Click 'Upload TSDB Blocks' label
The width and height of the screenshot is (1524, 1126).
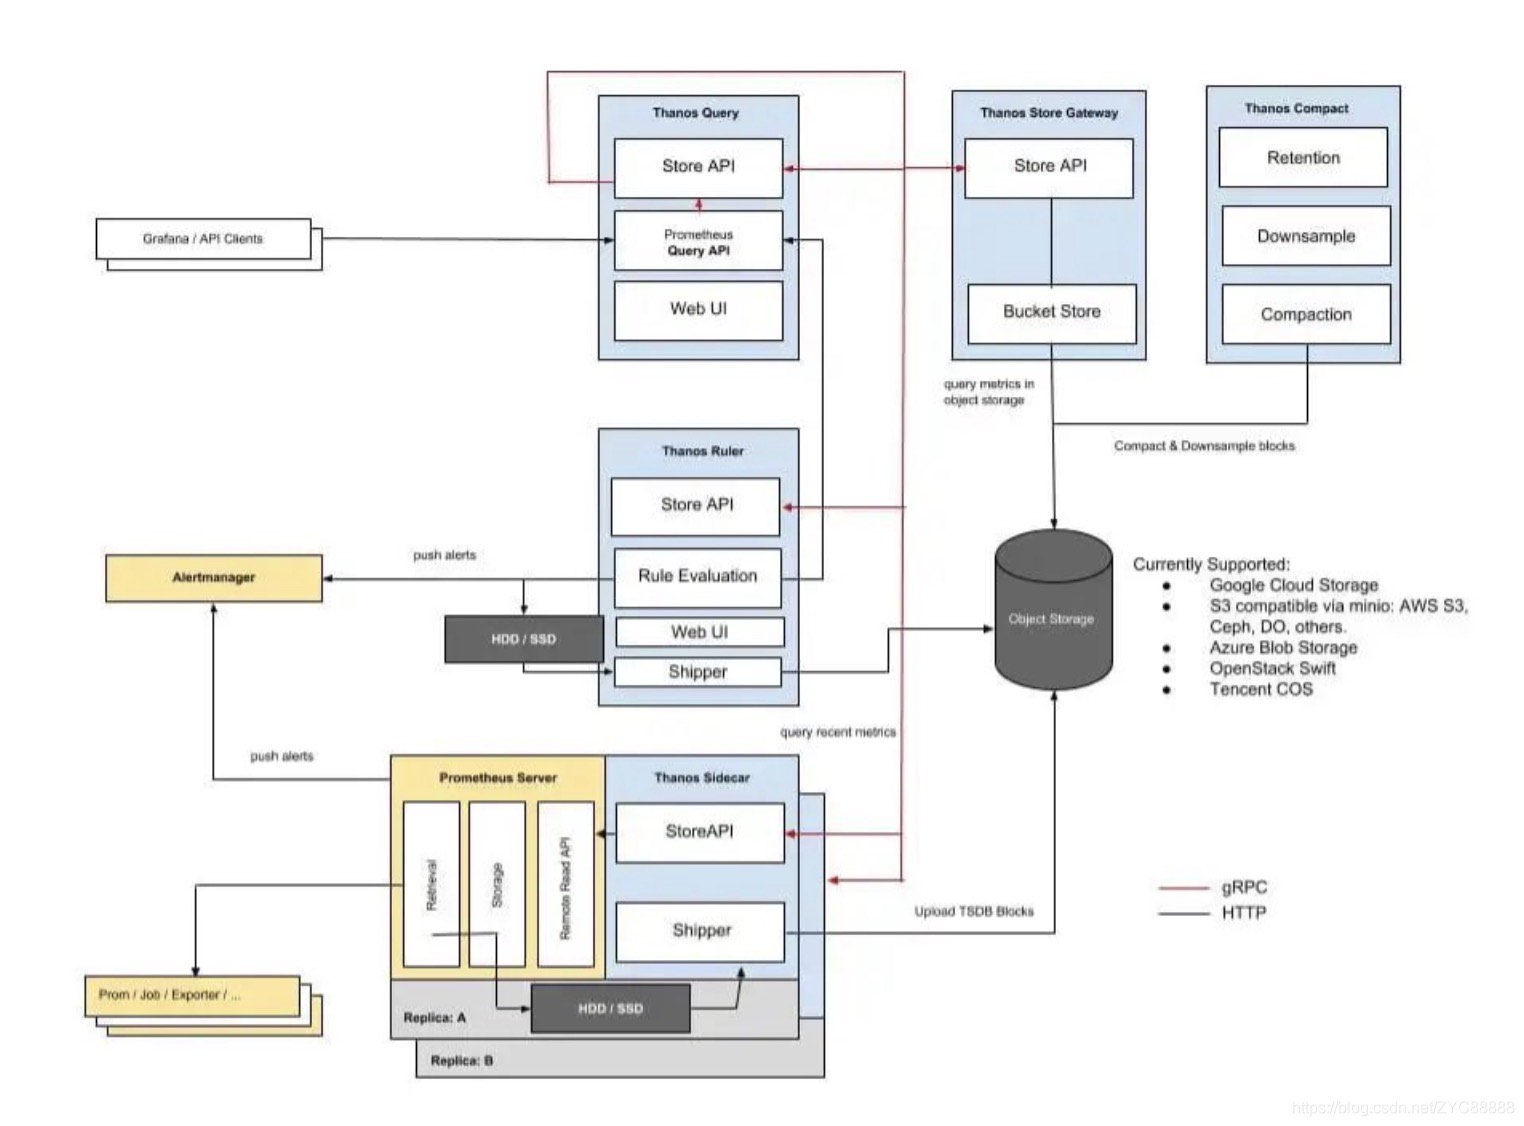point(974,911)
